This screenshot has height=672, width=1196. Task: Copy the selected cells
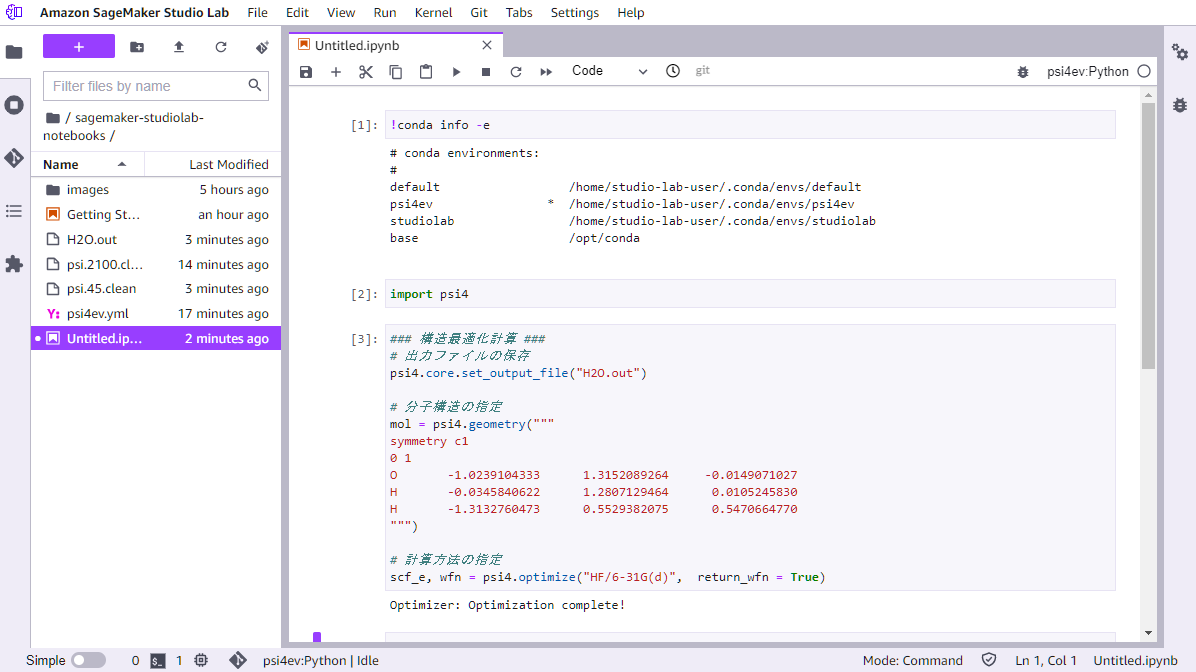pos(396,72)
